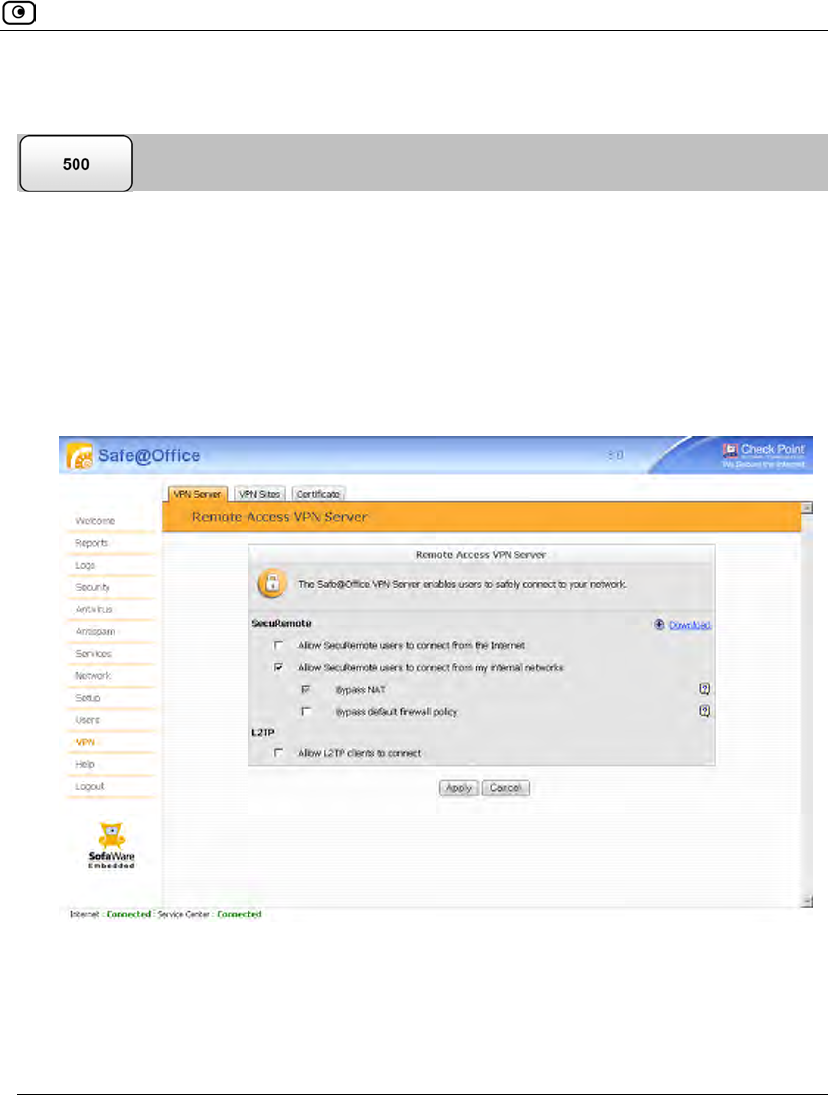Image resolution: width=828 pixels, height=1095 pixels.
Task: Switch to the VPN Sites tab
Action: (260, 494)
